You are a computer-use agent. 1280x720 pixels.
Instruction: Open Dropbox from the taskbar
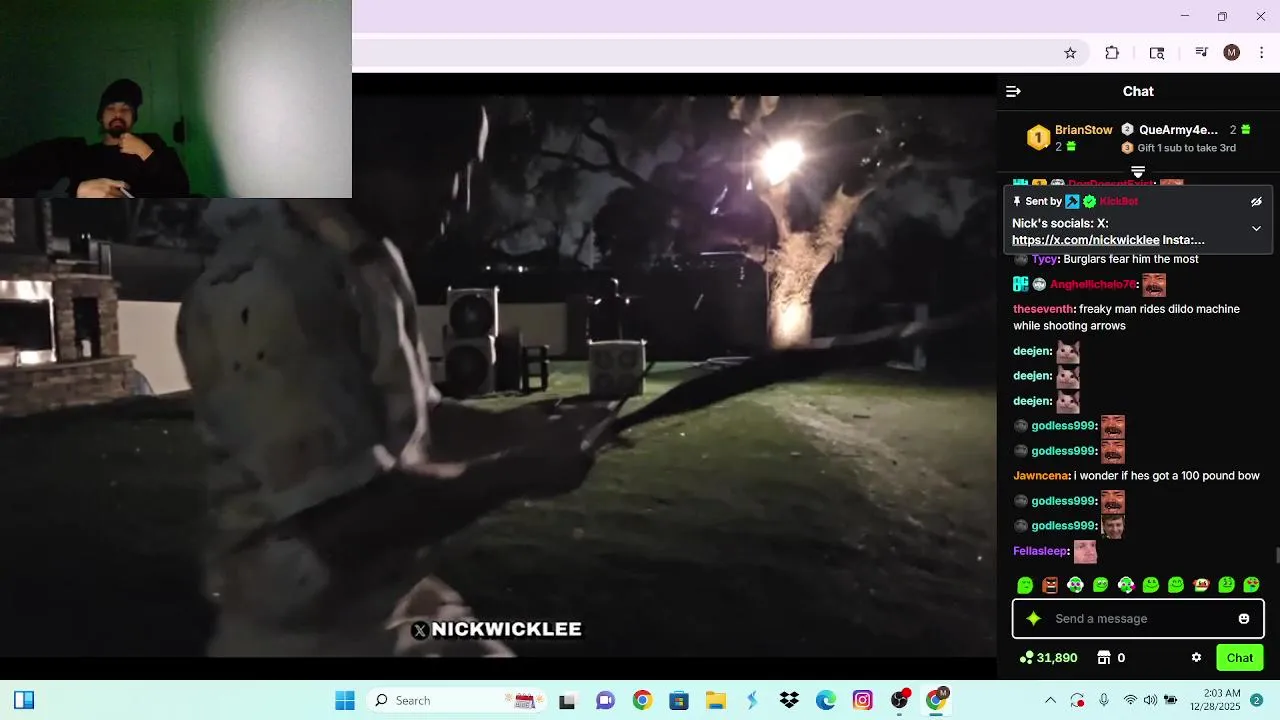point(789,700)
